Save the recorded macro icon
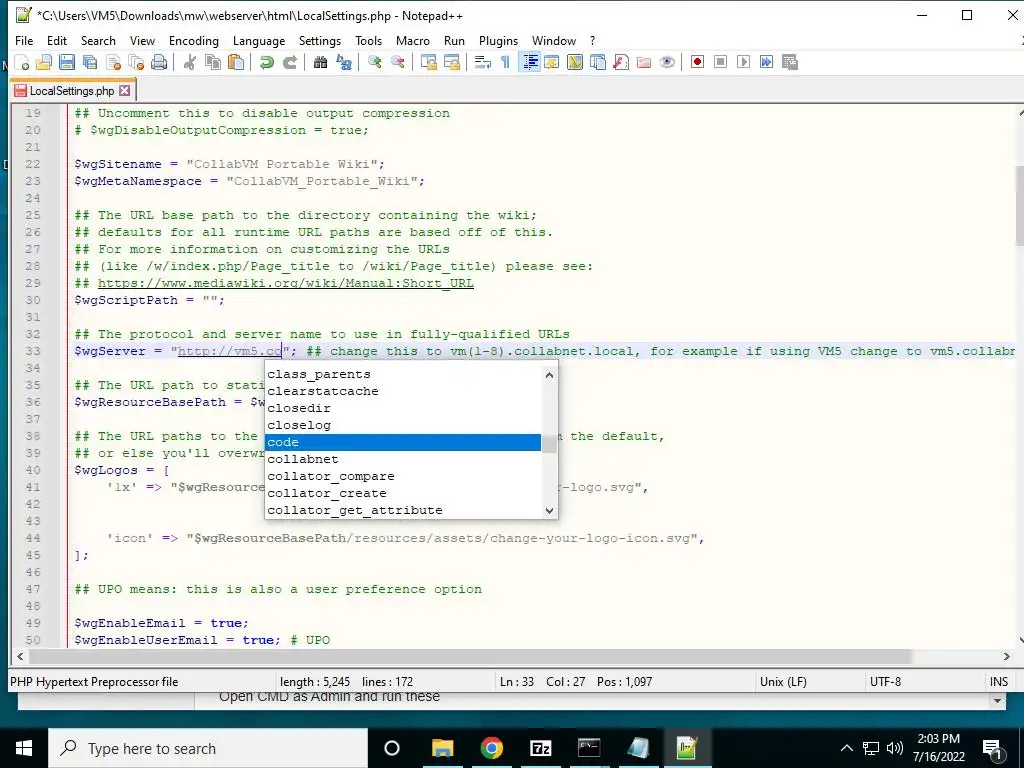Image resolution: width=1024 pixels, height=768 pixels. [x=790, y=62]
